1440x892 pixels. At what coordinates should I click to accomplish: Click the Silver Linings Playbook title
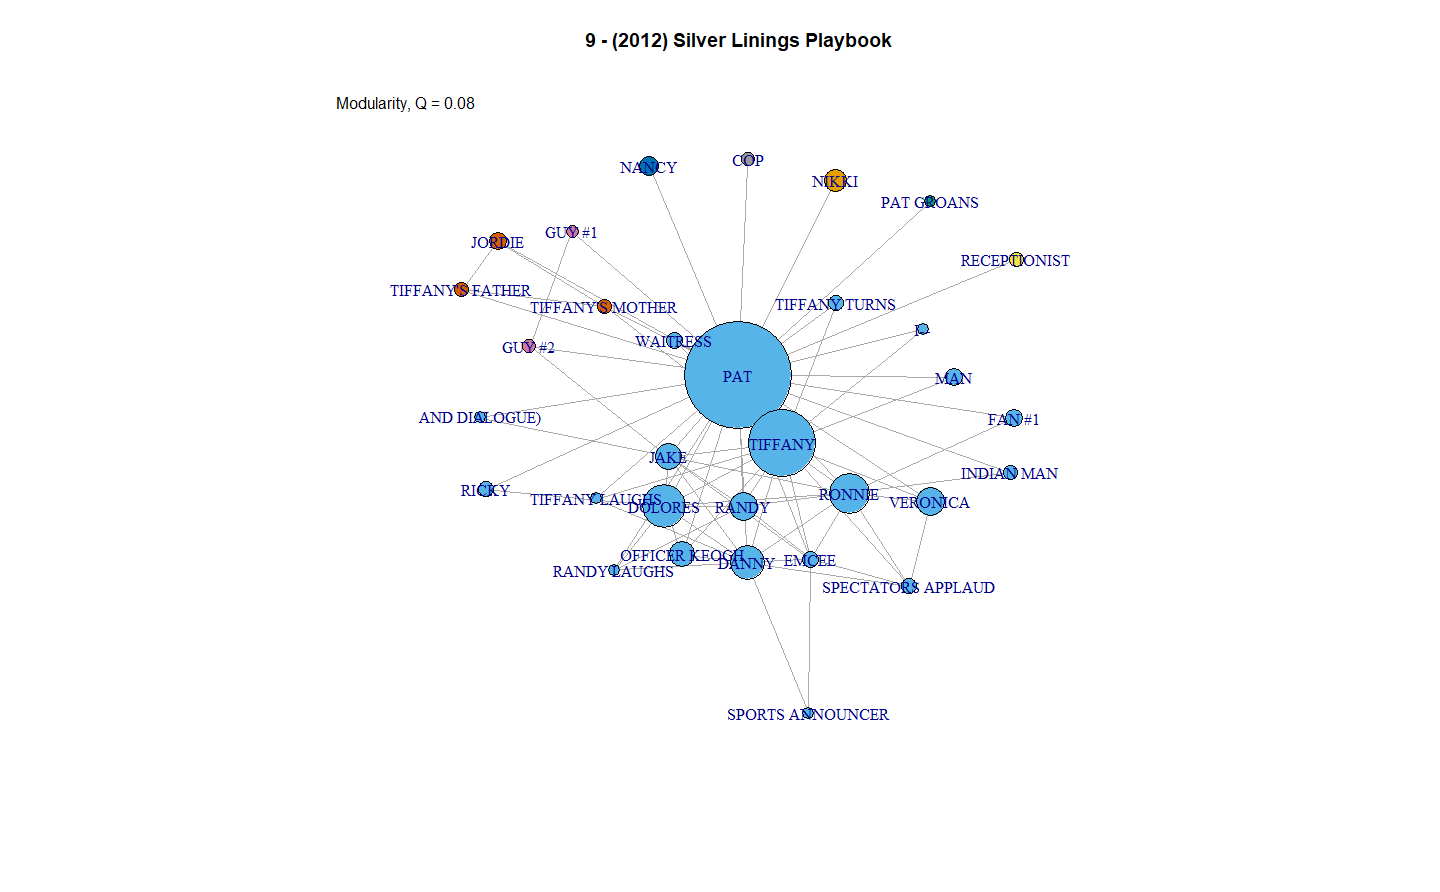738,41
